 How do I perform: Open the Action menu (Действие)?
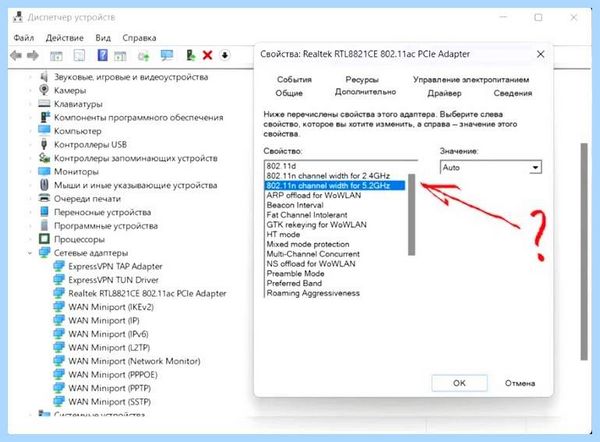click(64, 38)
